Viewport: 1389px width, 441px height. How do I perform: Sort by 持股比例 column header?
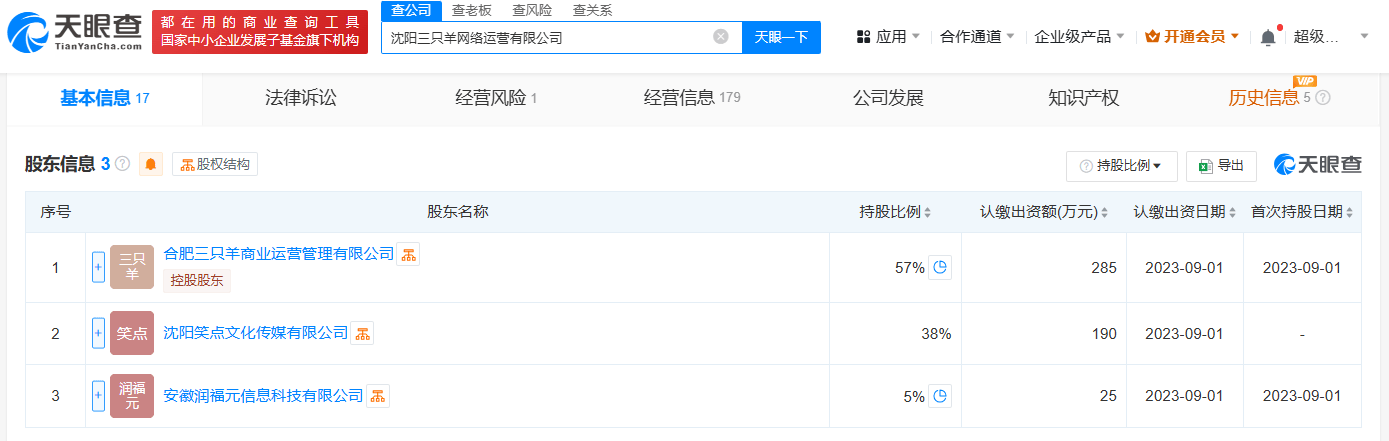tap(895, 212)
